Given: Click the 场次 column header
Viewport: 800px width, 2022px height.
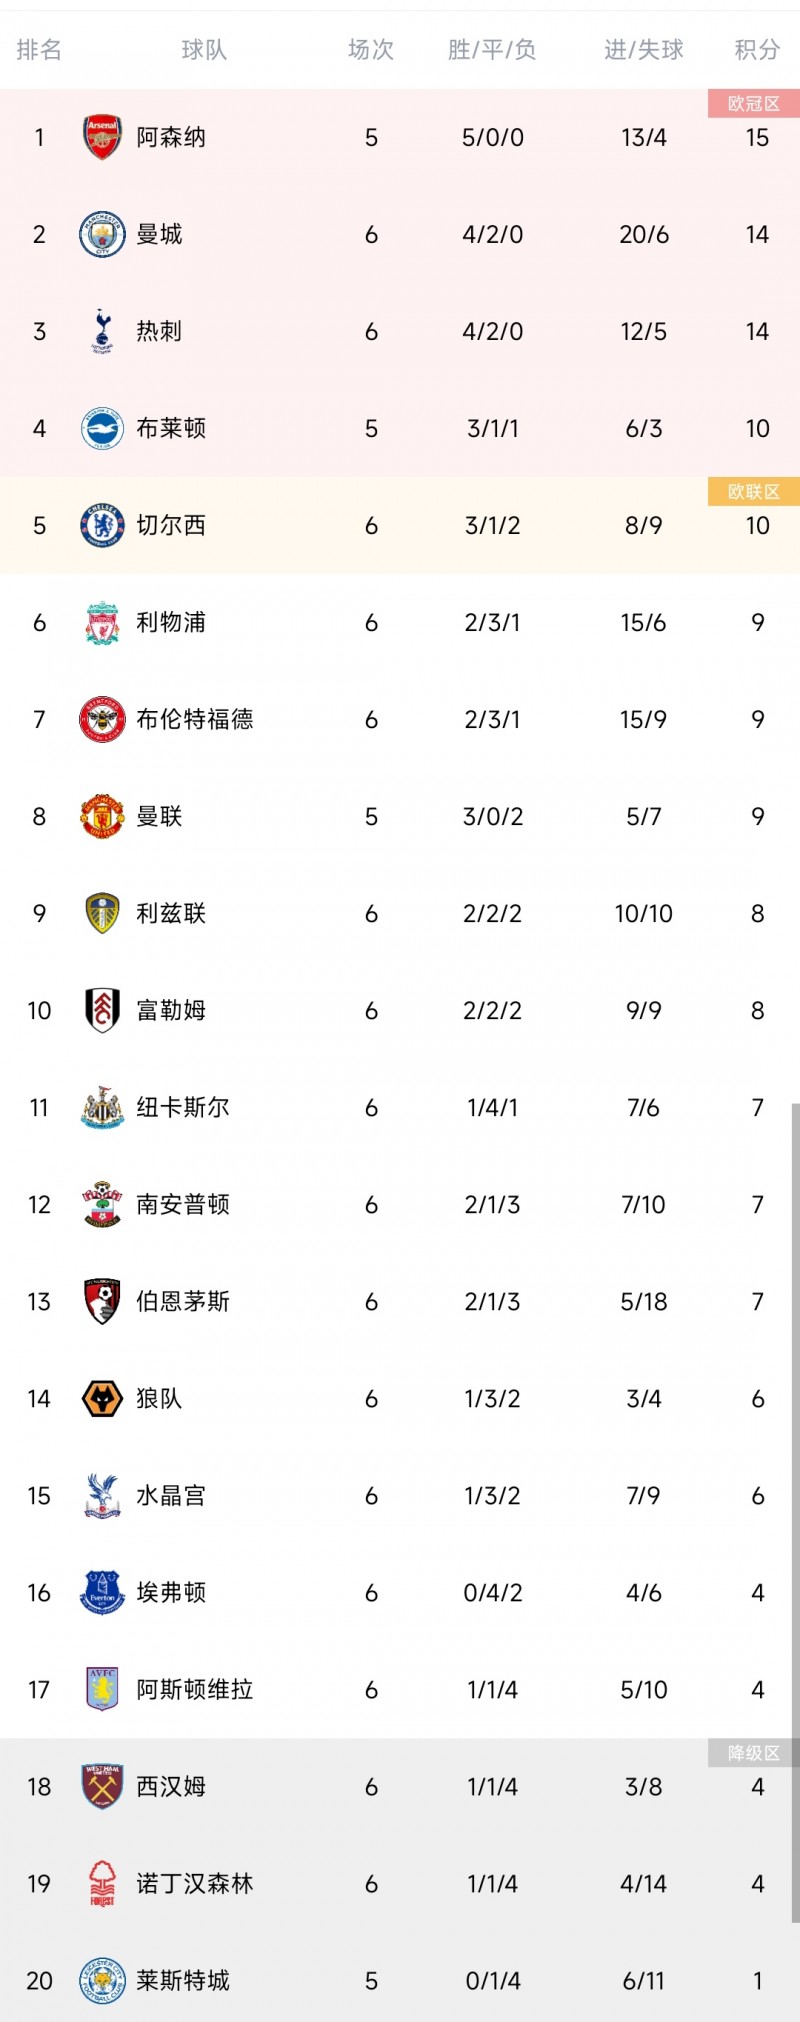Looking at the screenshot, I should 371,50.
